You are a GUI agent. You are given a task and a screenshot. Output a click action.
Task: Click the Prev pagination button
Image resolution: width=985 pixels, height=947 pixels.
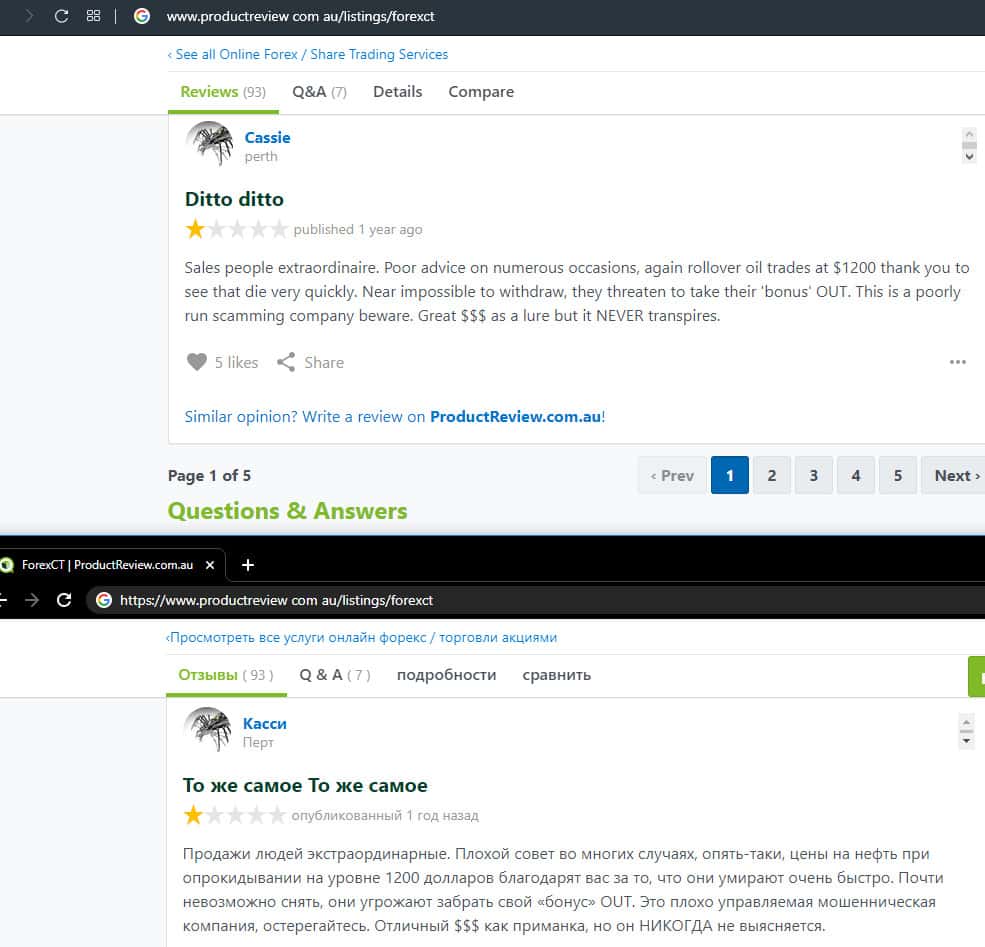pos(672,475)
